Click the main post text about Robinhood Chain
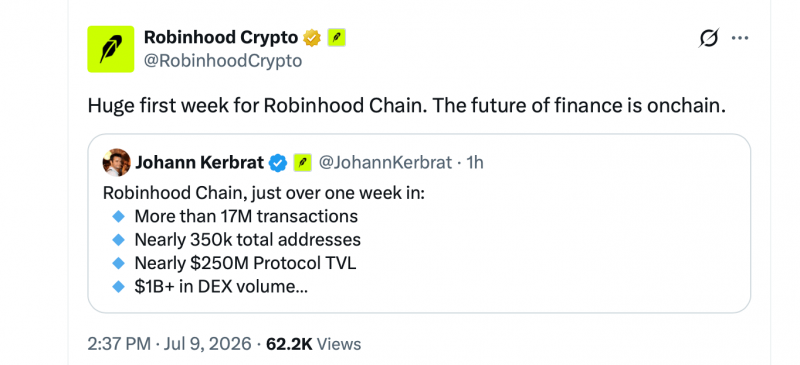The height and width of the screenshot is (365, 800). 407,106
